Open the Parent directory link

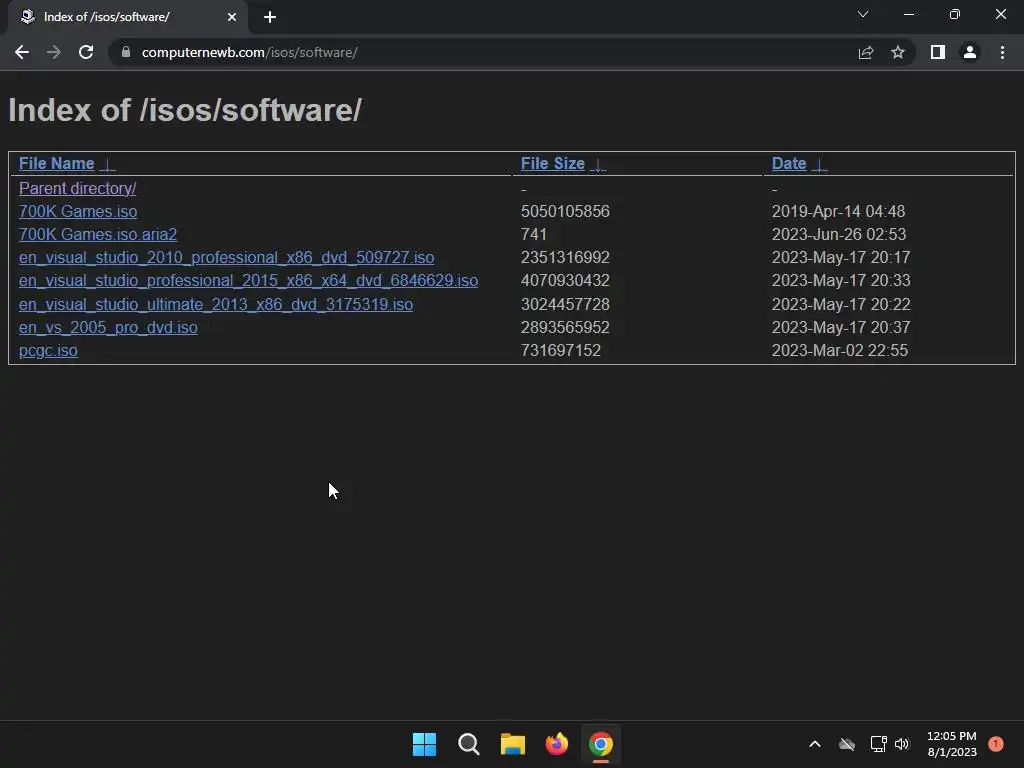tap(78, 188)
